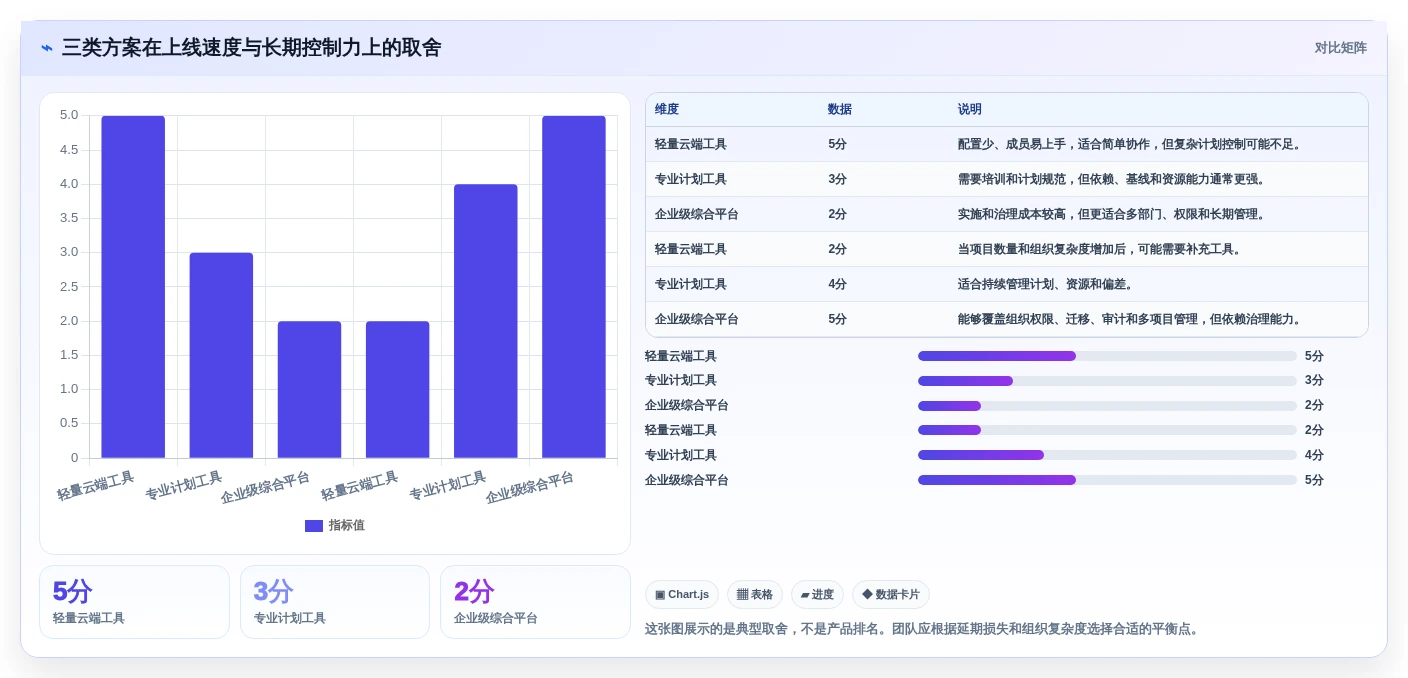1408x678 pixels.
Task: Click the footer note 这张图展示的是典型取舍
Action: tap(922, 629)
